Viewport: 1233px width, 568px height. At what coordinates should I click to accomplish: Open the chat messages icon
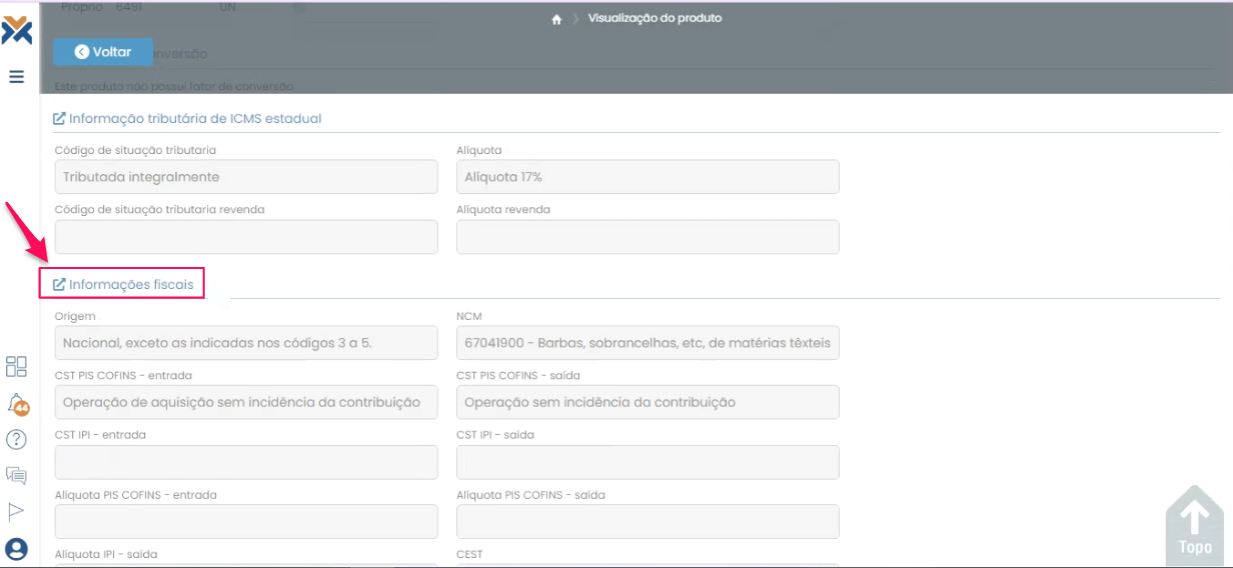tap(16, 475)
